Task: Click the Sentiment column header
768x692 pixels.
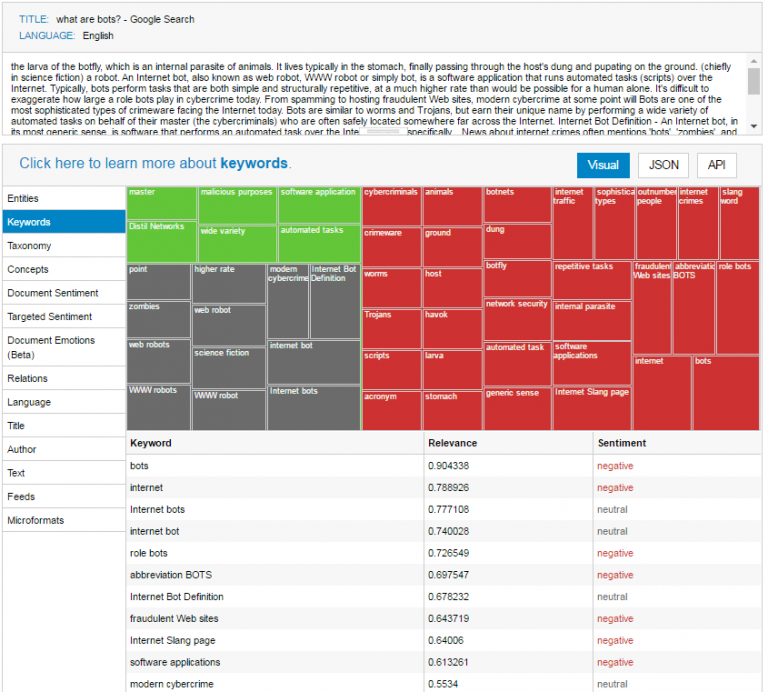Action: (x=622, y=442)
